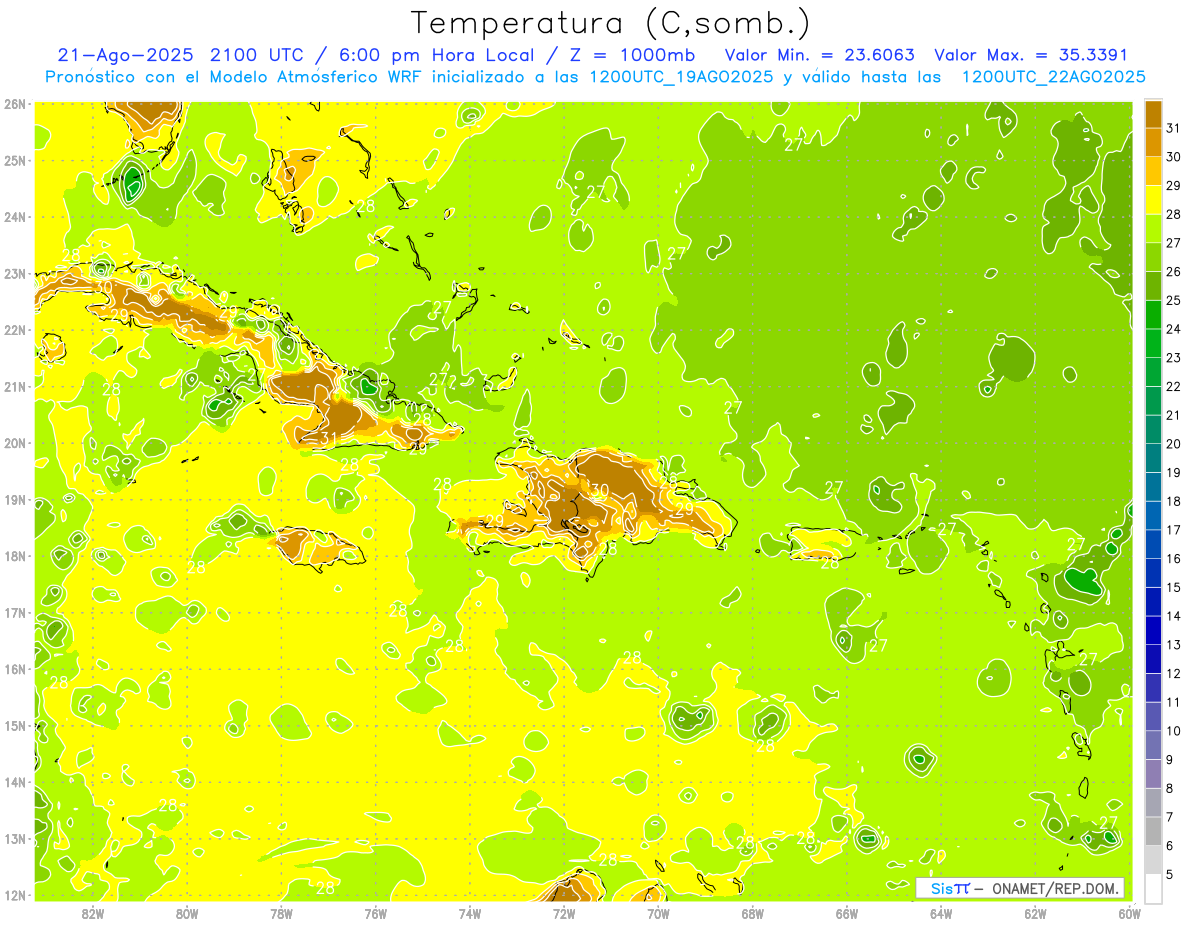This screenshot has height=927, width=1200.
Task: Click the "Valor Max. = 35.3391" text
Action: [x=1030, y=55]
